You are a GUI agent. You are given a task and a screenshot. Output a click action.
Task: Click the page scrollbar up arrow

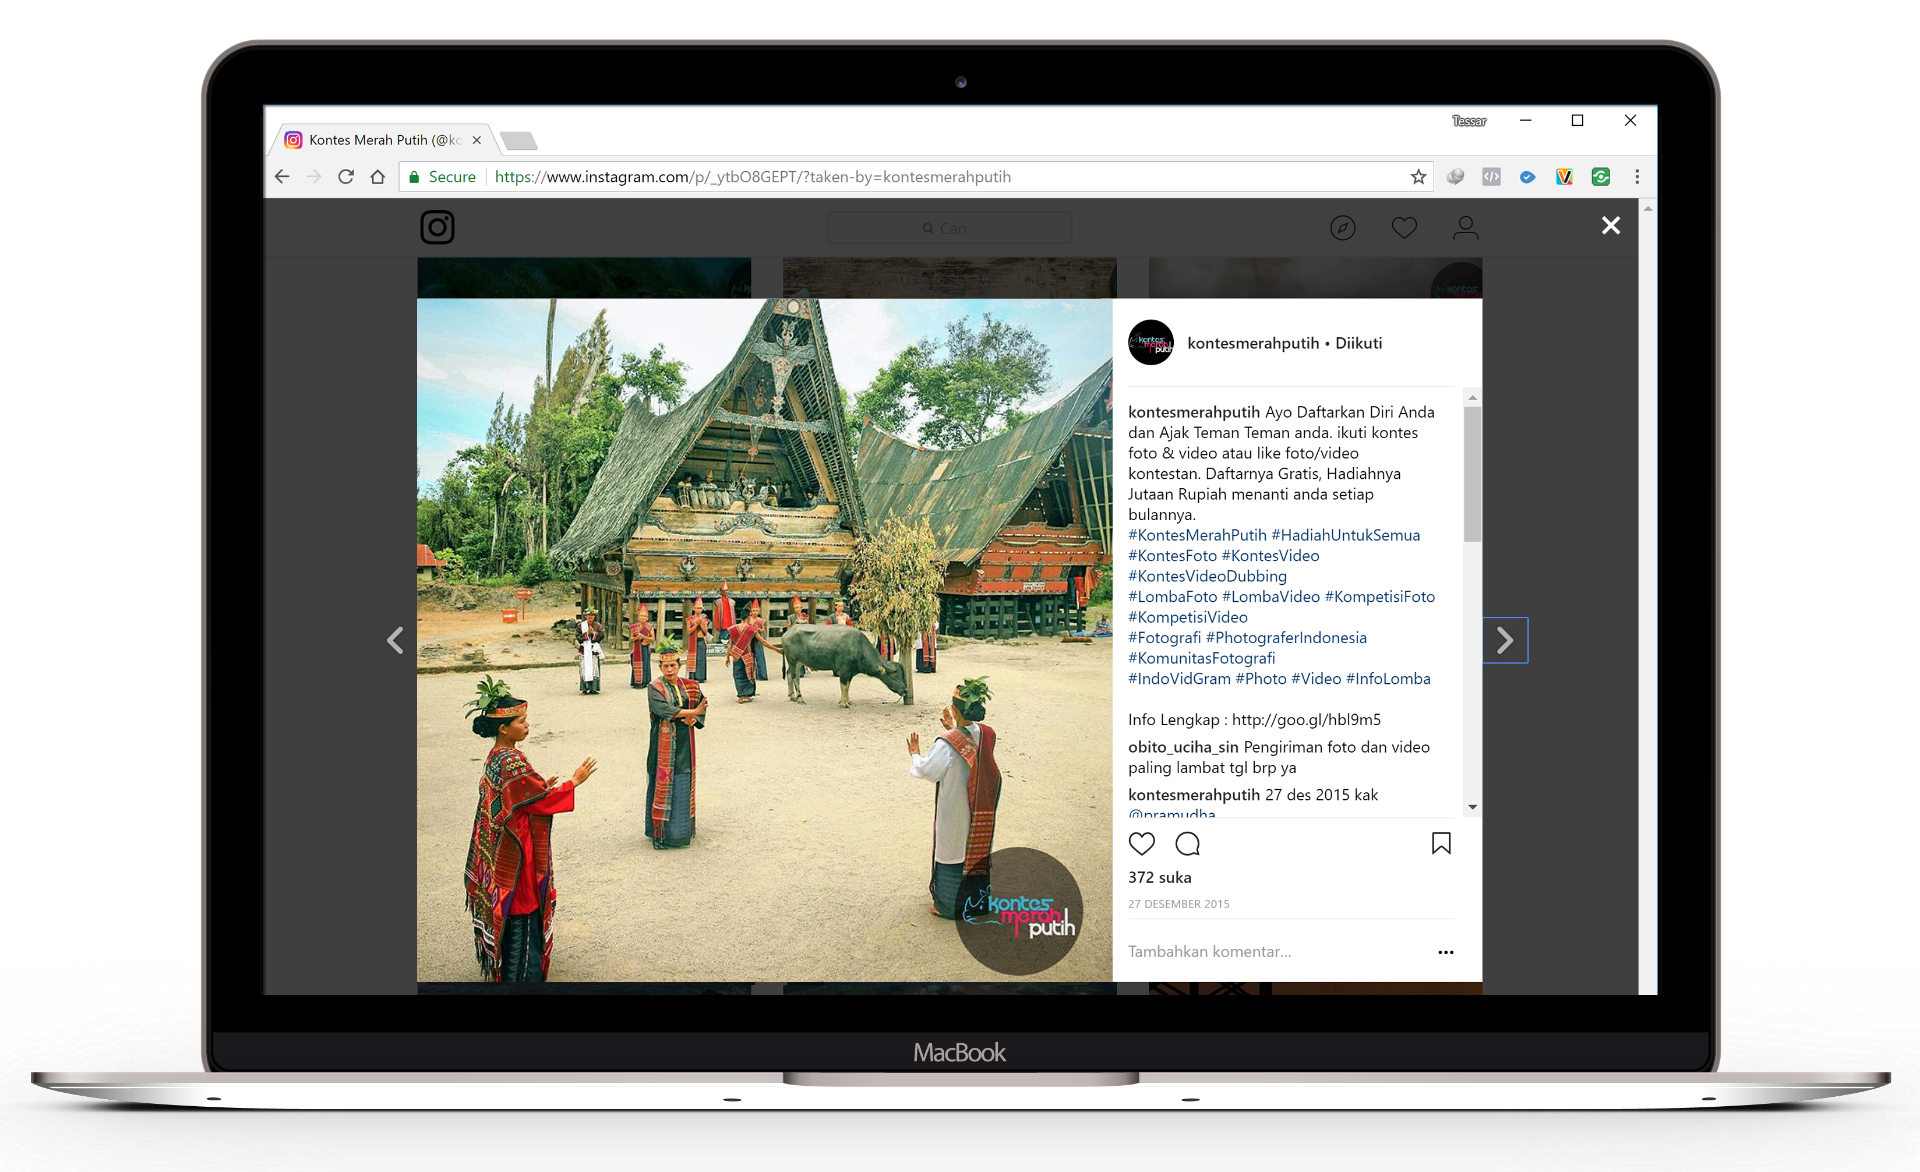pyautogui.click(x=1648, y=208)
